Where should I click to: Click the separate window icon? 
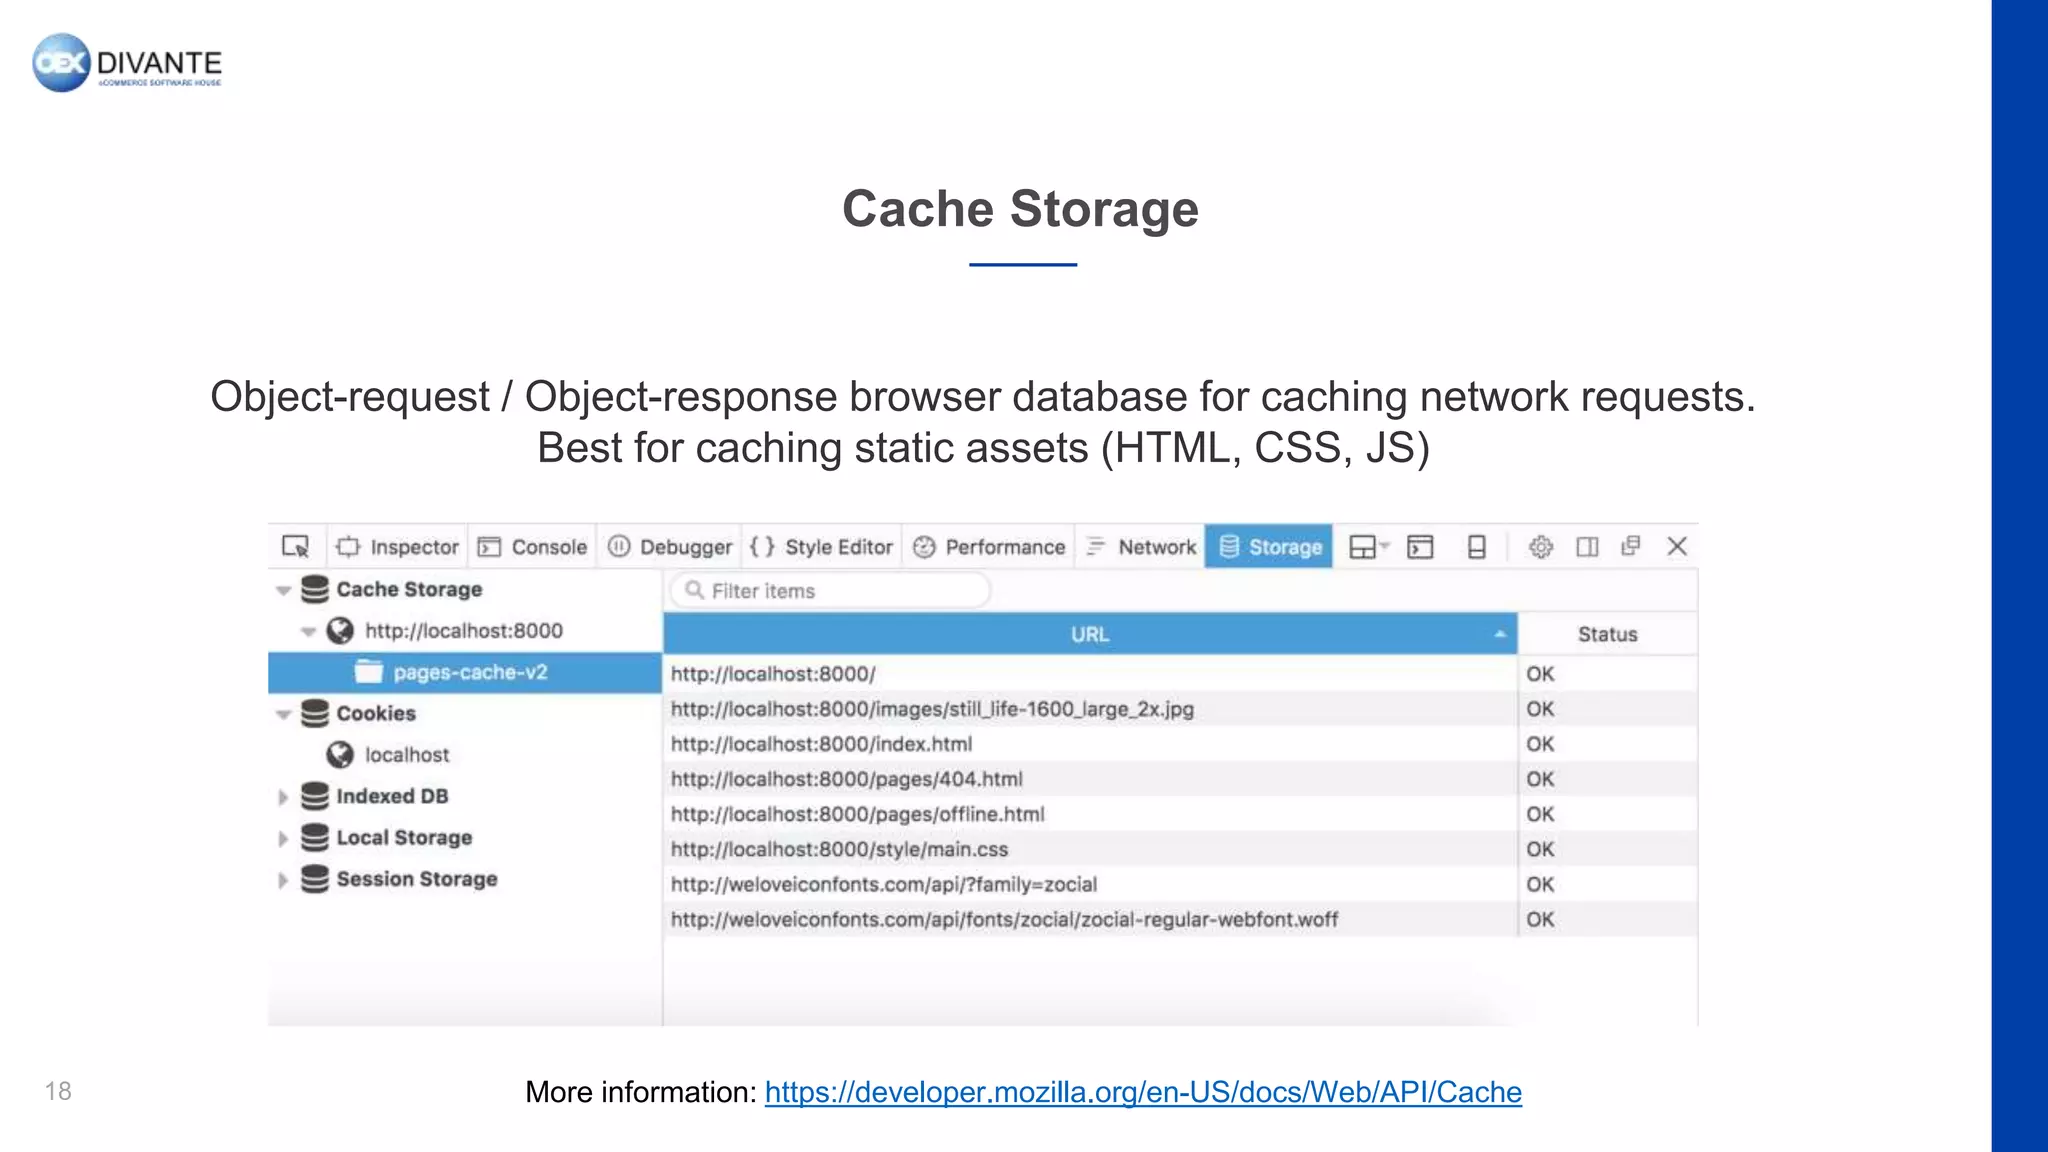coord(1631,546)
